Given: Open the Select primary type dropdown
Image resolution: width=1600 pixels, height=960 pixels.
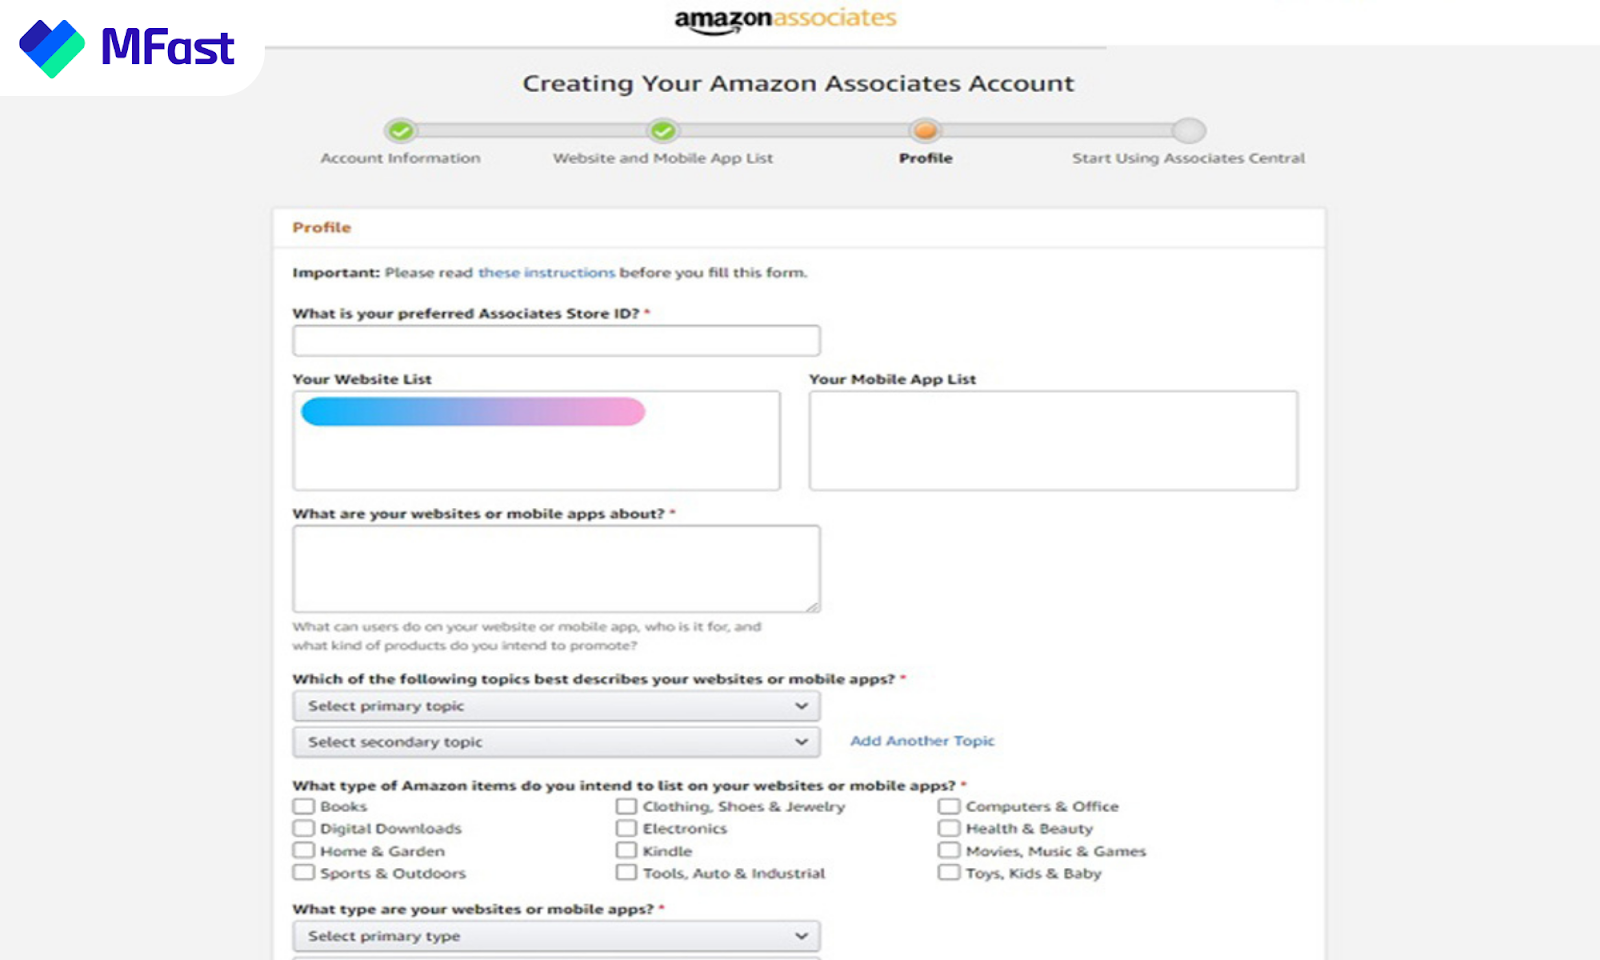Looking at the screenshot, I should (556, 936).
